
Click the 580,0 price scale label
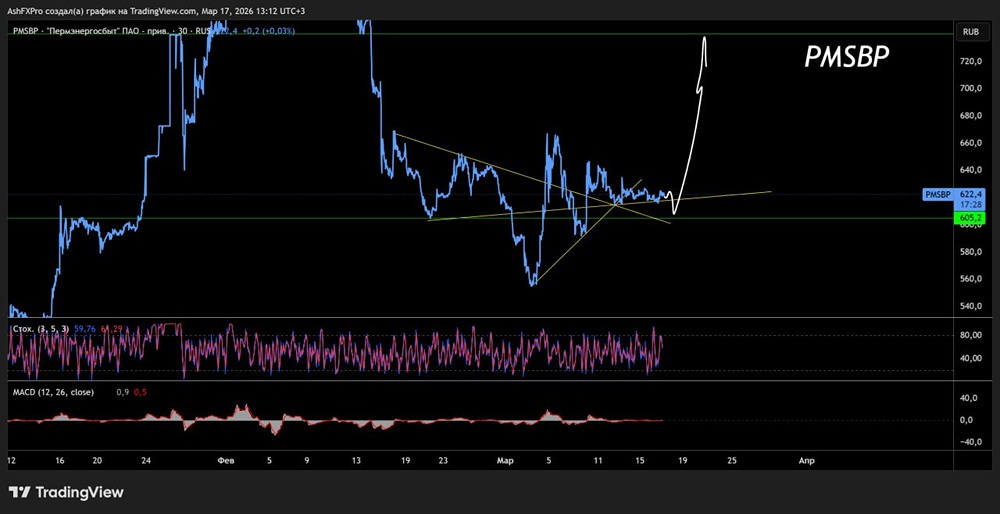(x=973, y=252)
